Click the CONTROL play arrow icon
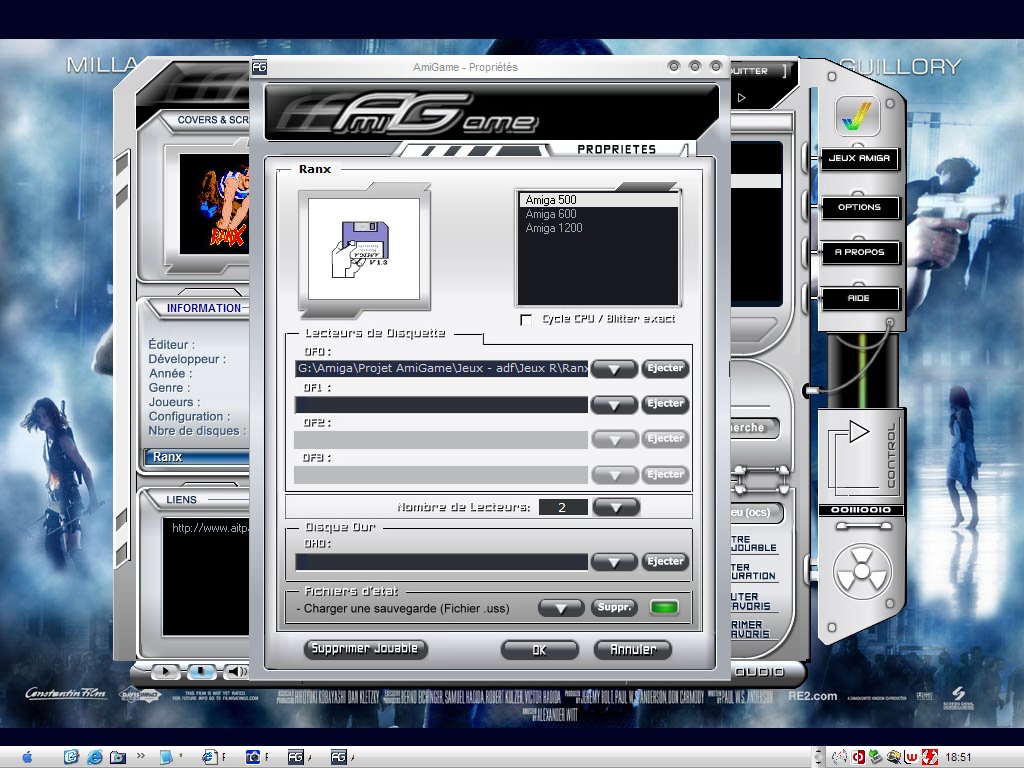Viewport: 1024px width, 768px height. (858, 432)
